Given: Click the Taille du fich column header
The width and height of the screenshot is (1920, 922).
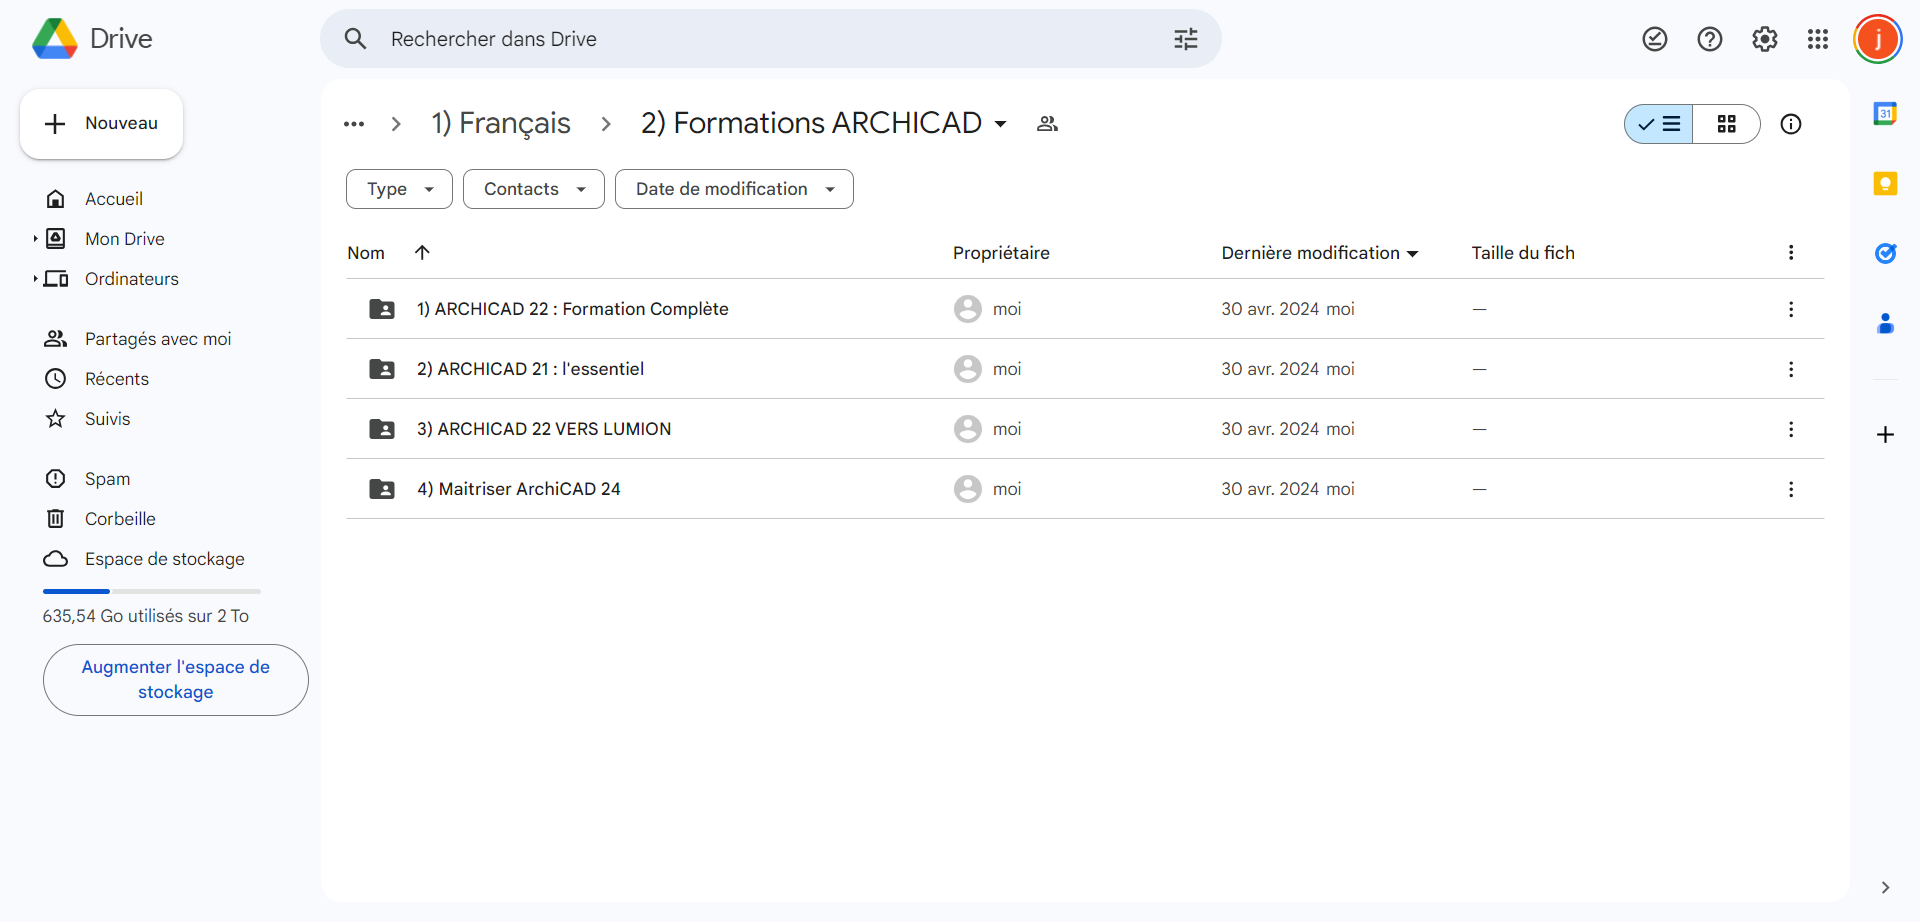Looking at the screenshot, I should tap(1523, 253).
